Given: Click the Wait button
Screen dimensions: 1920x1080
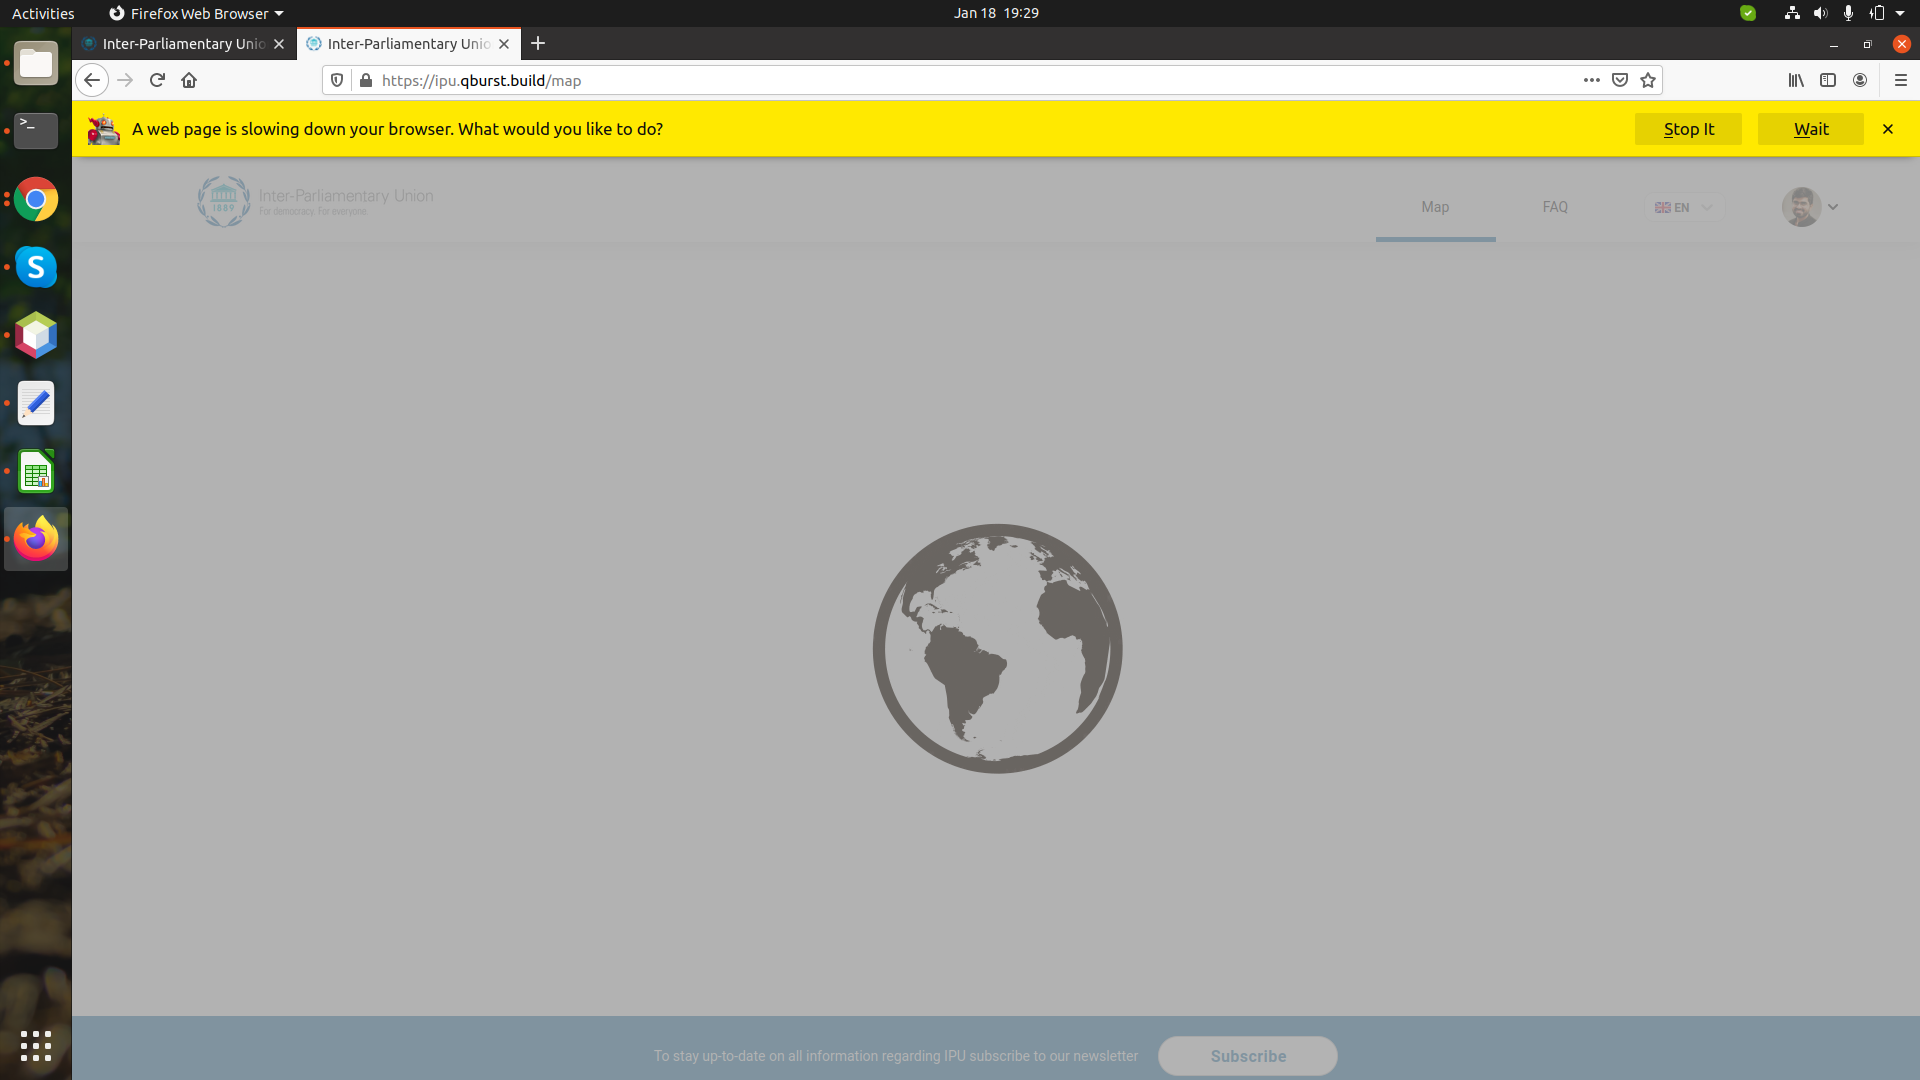Looking at the screenshot, I should pyautogui.click(x=1810, y=129).
